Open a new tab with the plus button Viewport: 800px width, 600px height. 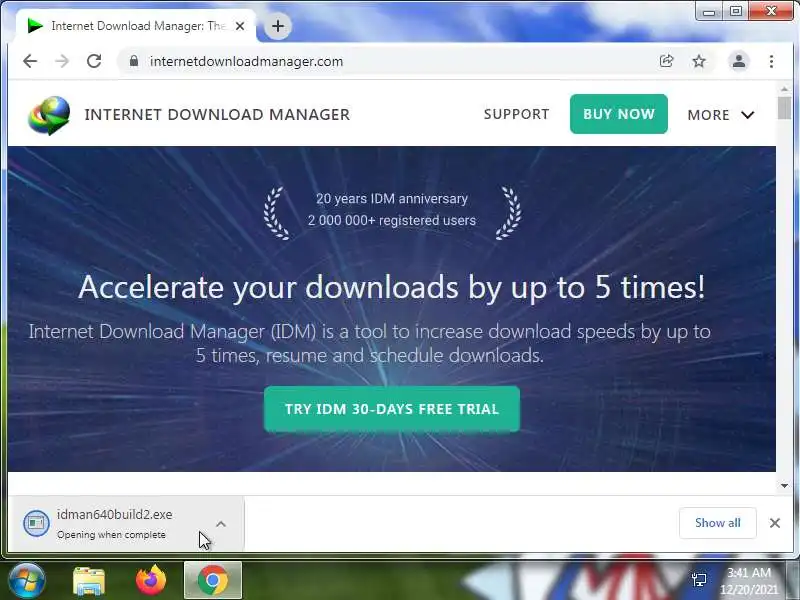[x=278, y=26]
